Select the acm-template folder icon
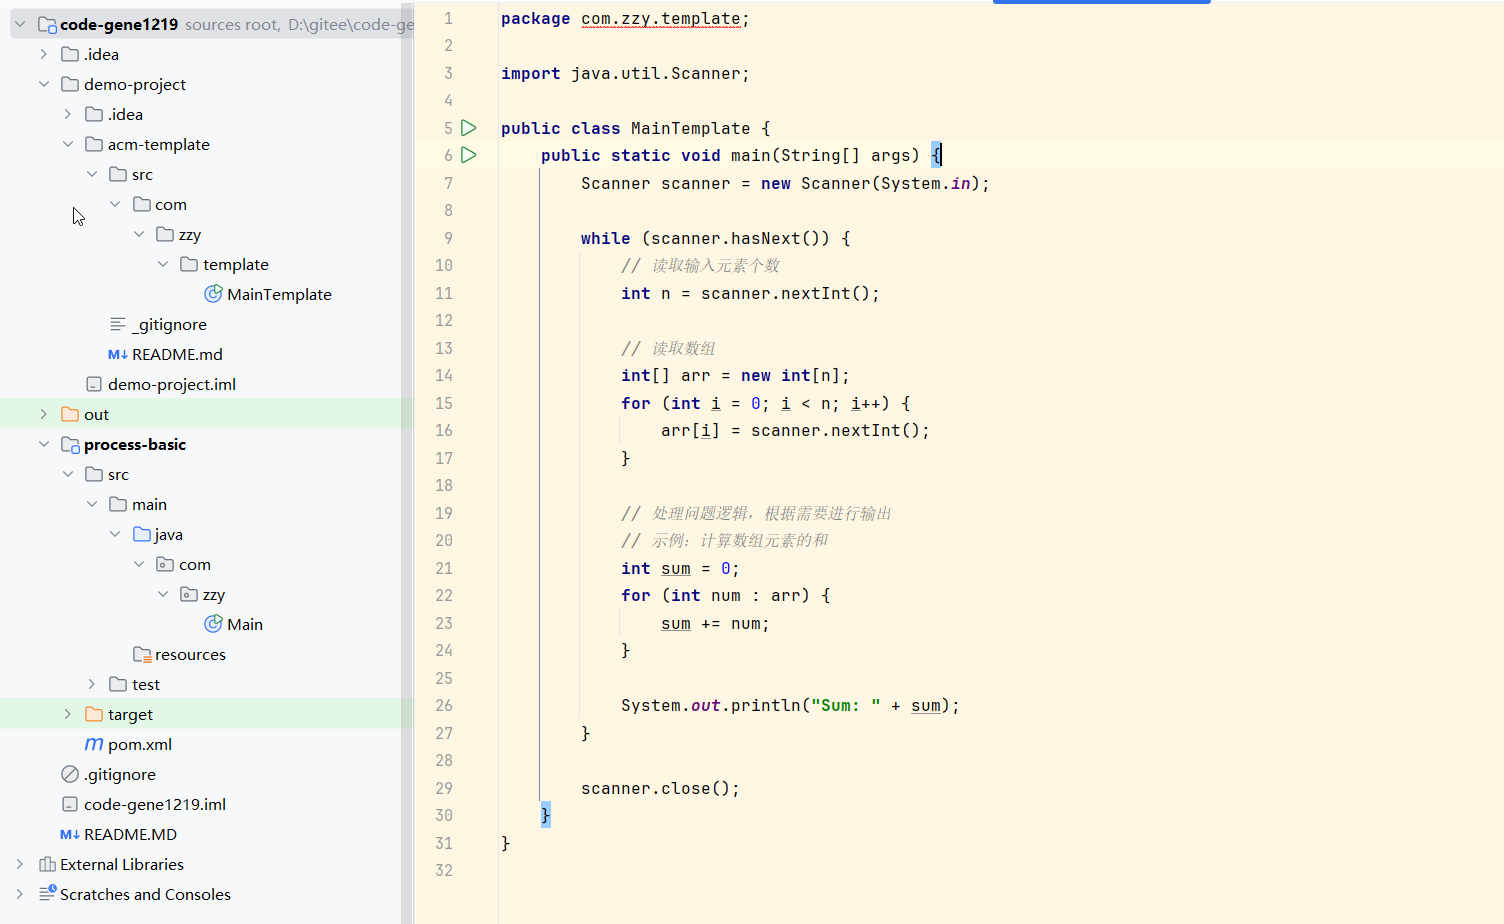This screenshot has width=1504, height=924. pos(94,144)
